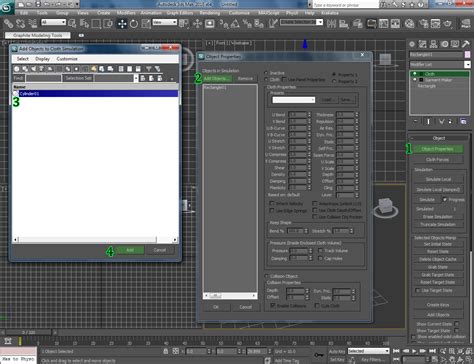Screen dimensions: 474x364
Task: Click the Add Objects button in Object Properties
Action: click(217, 79)
